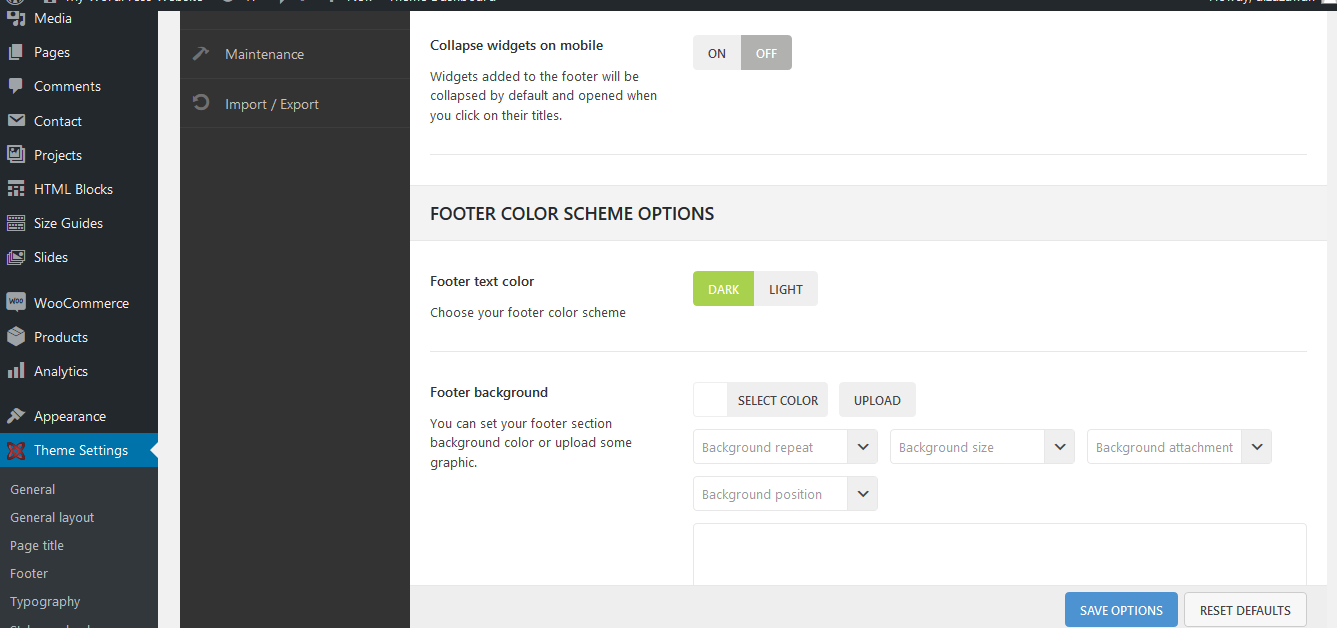This screenshot has width=1337, height=628.
Task: Switch collapse widgets toggle to OFF
Action: click(x=766, y=53)
